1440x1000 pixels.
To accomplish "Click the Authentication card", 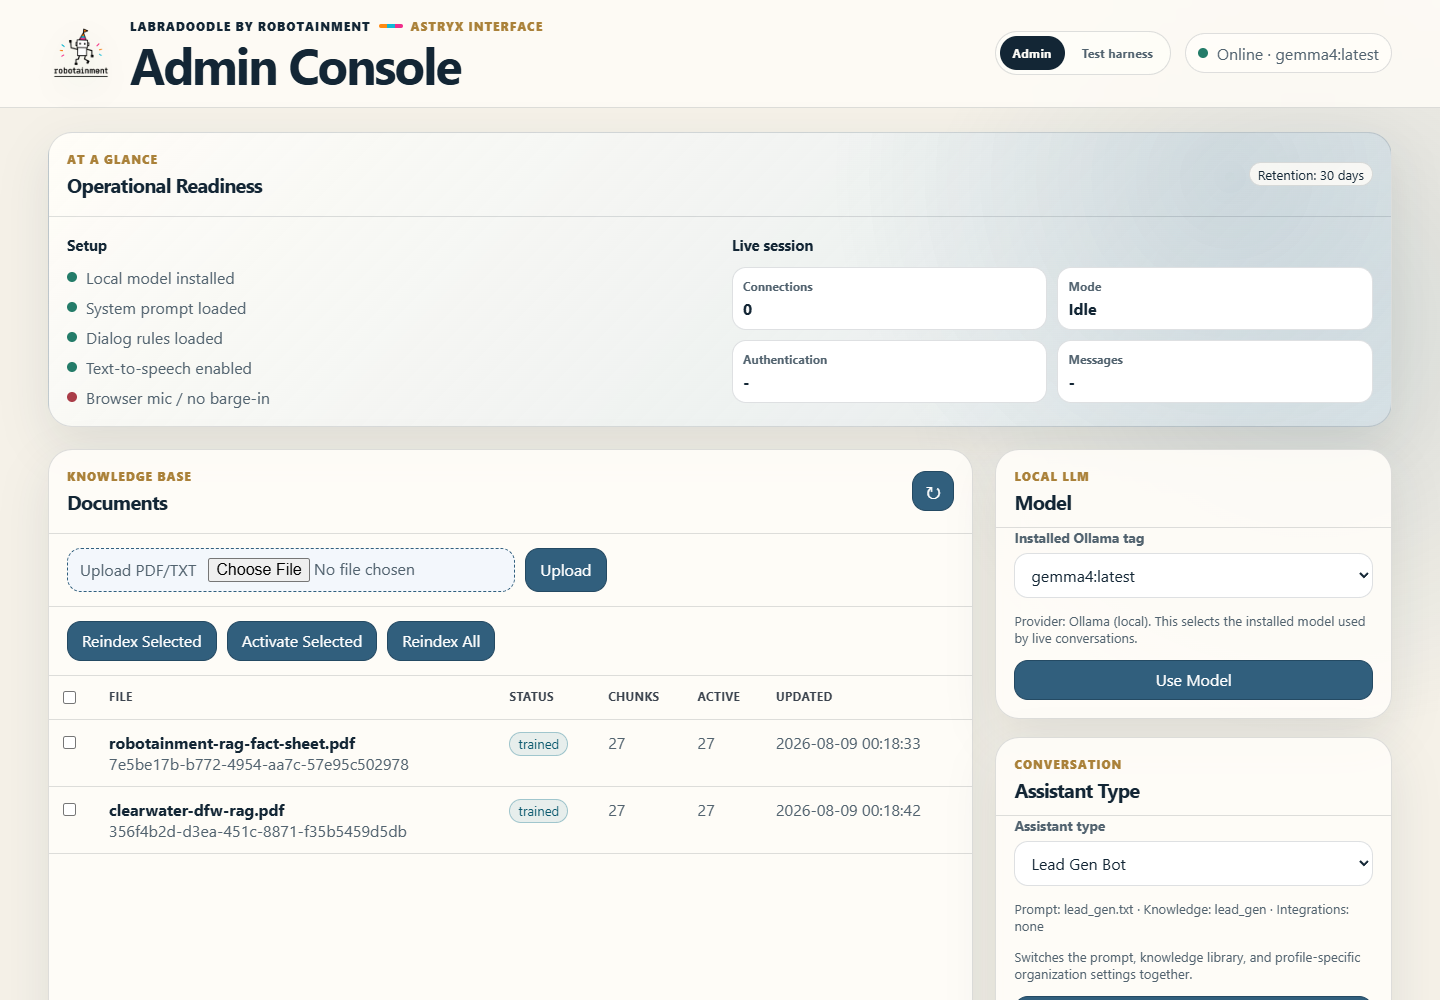I will [889, 371].
